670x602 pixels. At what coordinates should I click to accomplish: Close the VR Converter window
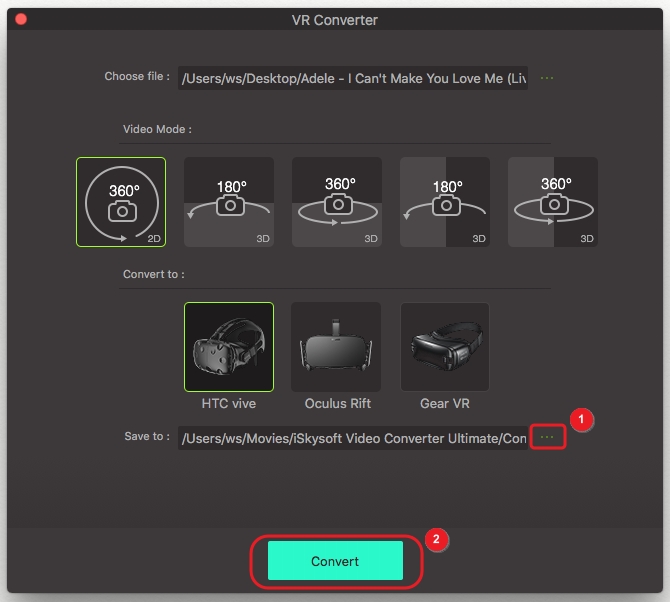(x=21, y=19)
